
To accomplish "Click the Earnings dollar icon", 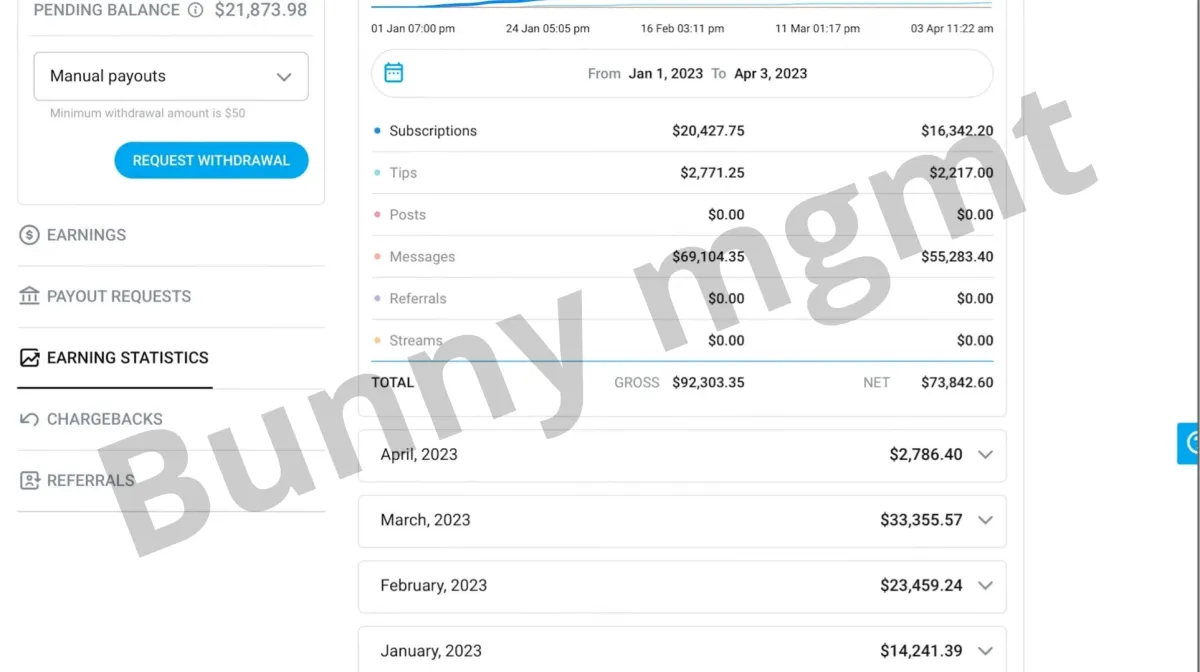I will (30, 235).
